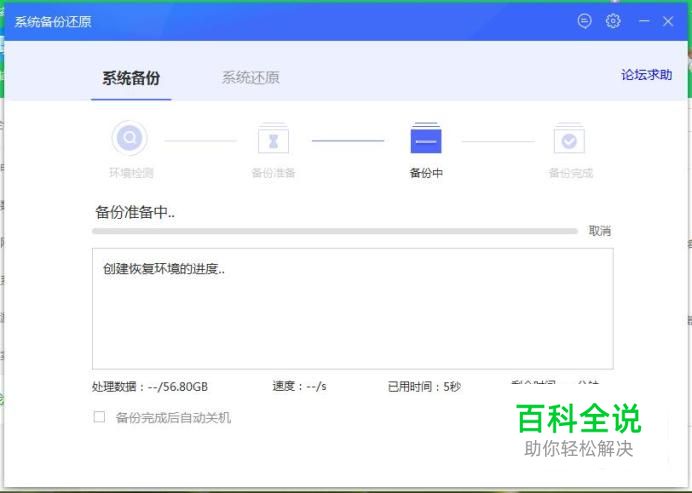Screen dimensions: 692x493
Task: Click the 备份中 step label
Action: click(426, 173)
